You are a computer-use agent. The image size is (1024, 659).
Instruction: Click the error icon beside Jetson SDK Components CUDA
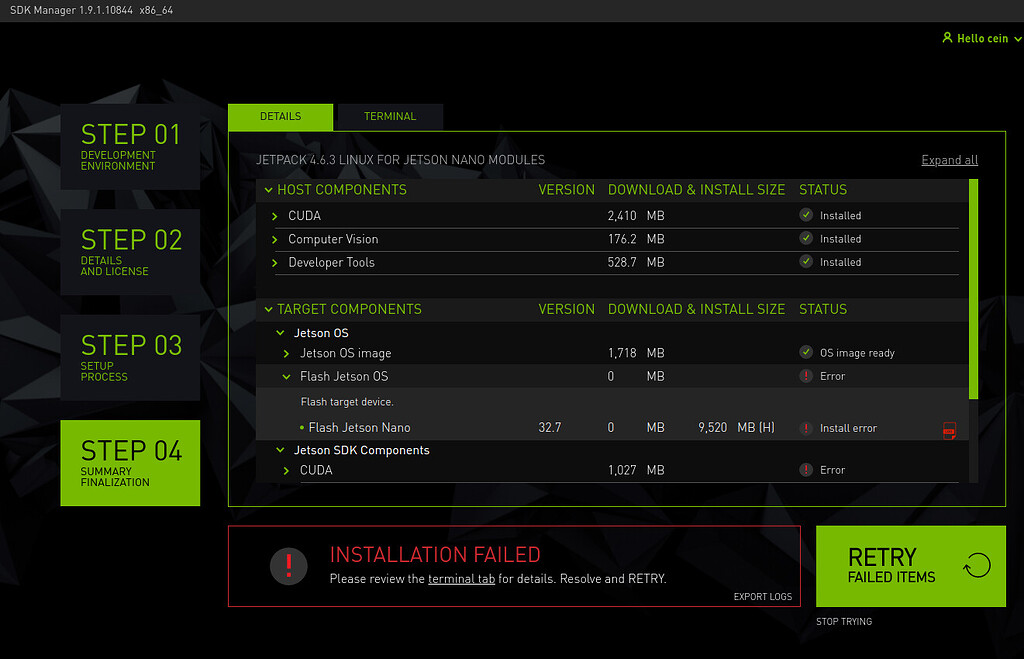click(806, 469)
